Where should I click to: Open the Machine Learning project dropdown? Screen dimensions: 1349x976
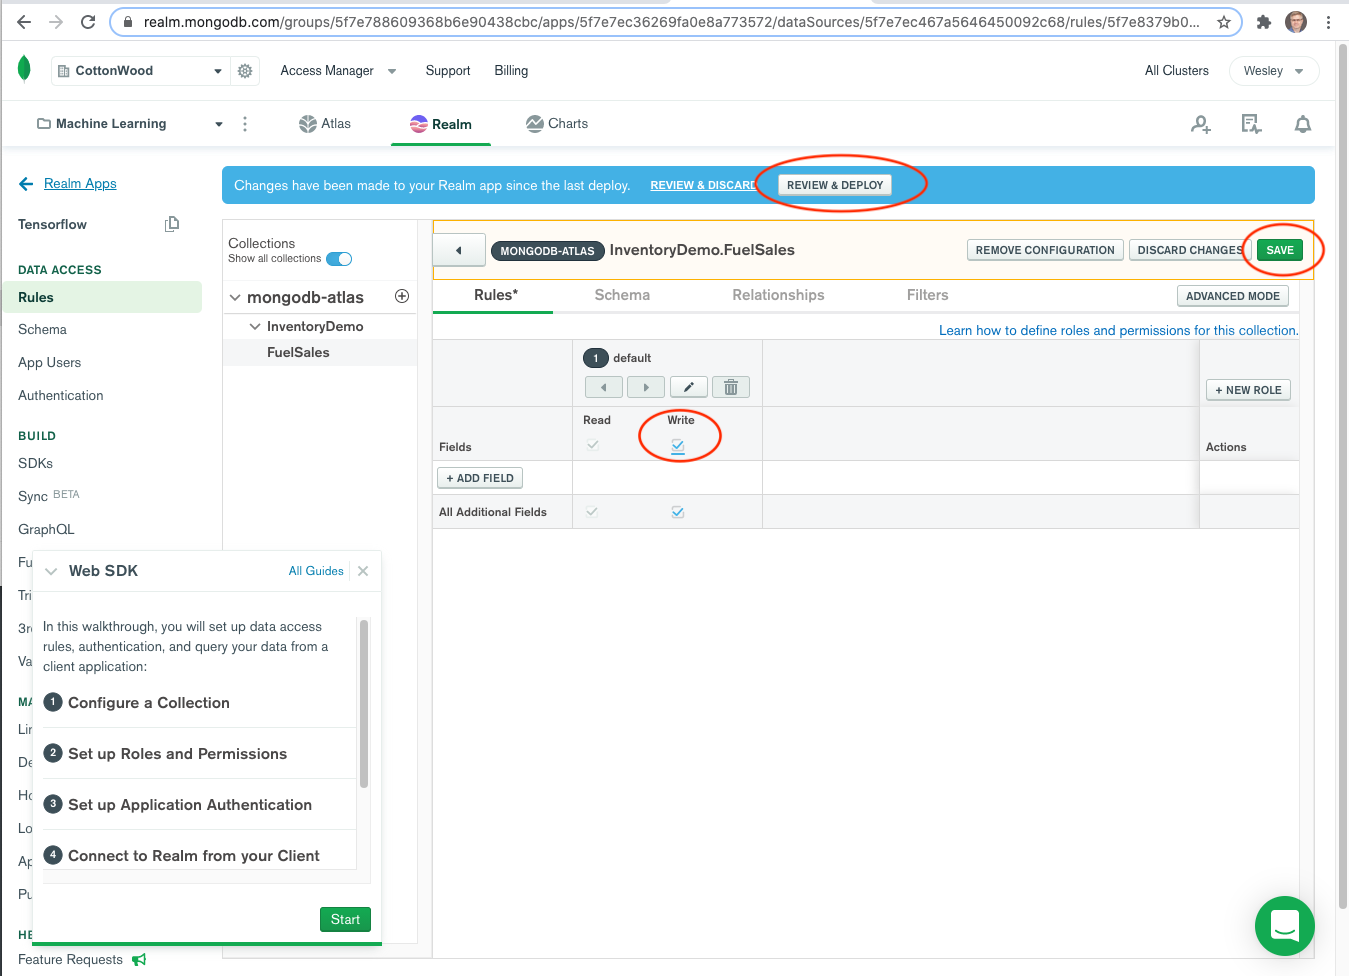click(130, 124)
